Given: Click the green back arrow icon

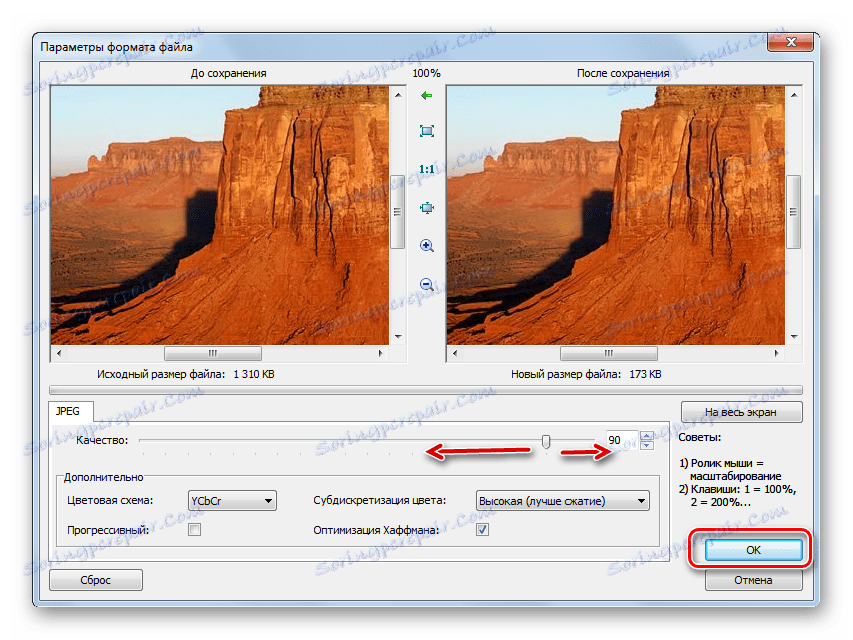Looking at the screenshot, I should point(427,96).
